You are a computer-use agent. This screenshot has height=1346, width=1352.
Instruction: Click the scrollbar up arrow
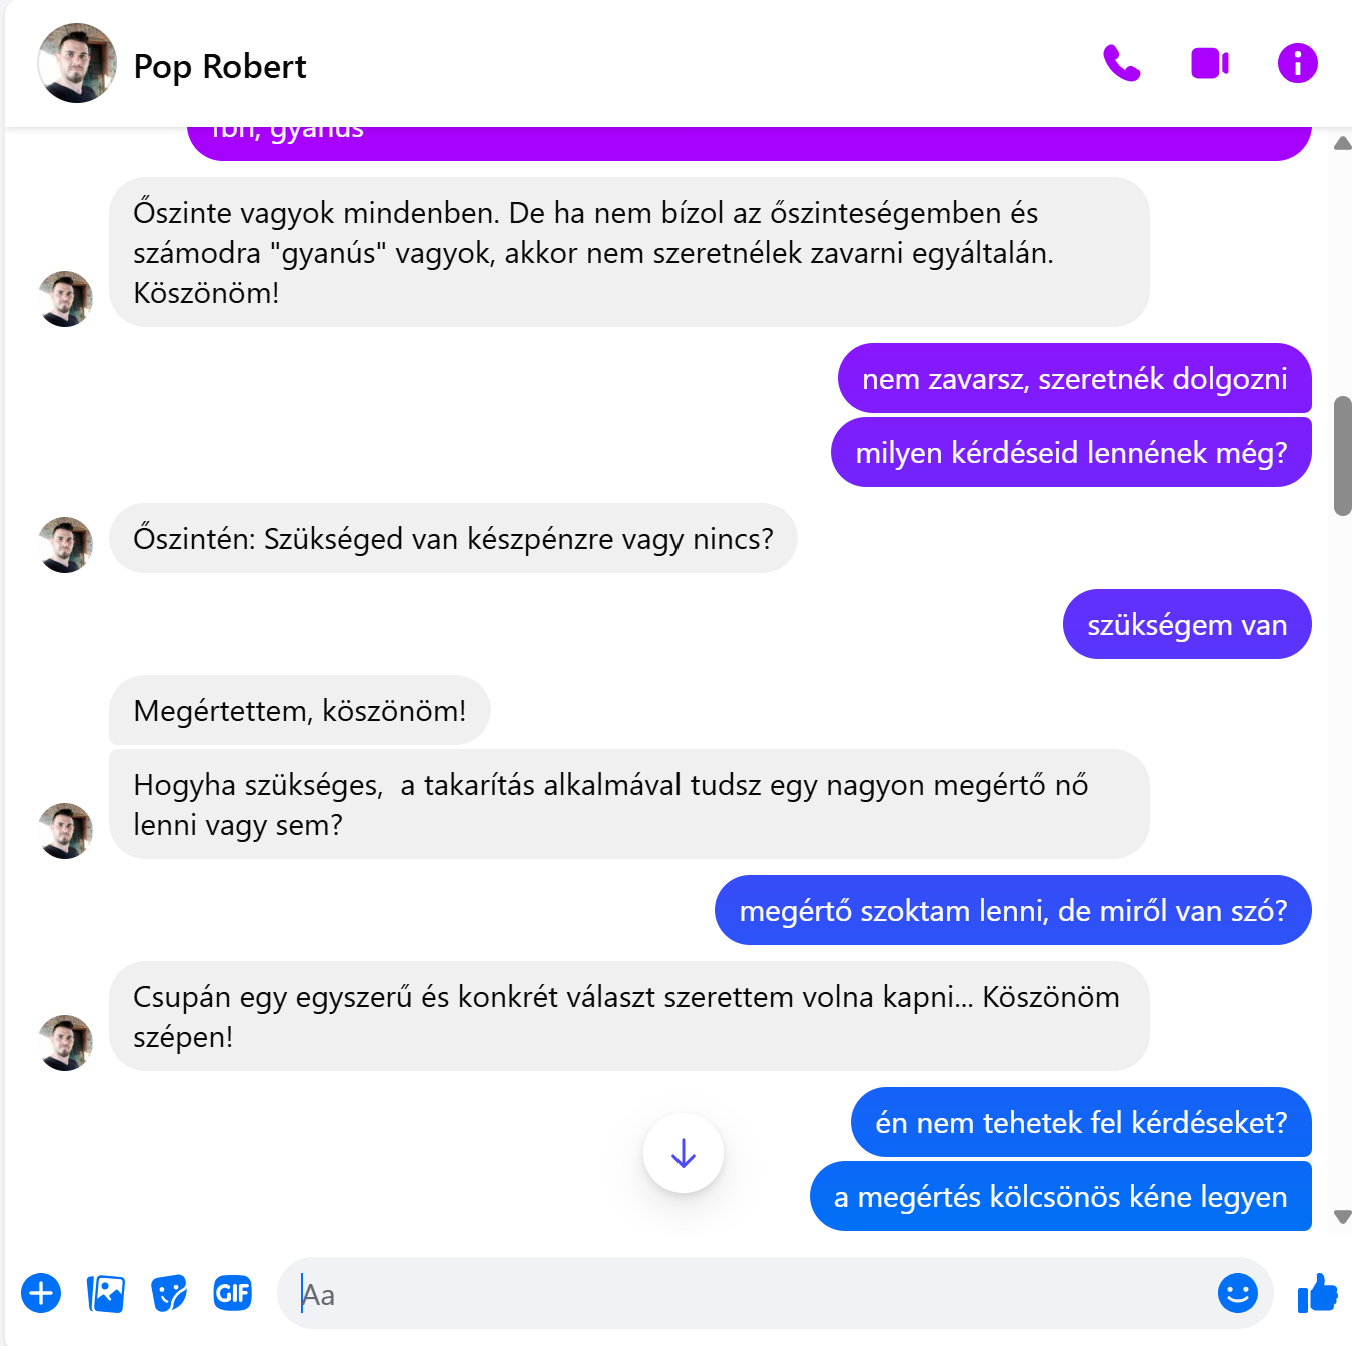click(1343, 143)
